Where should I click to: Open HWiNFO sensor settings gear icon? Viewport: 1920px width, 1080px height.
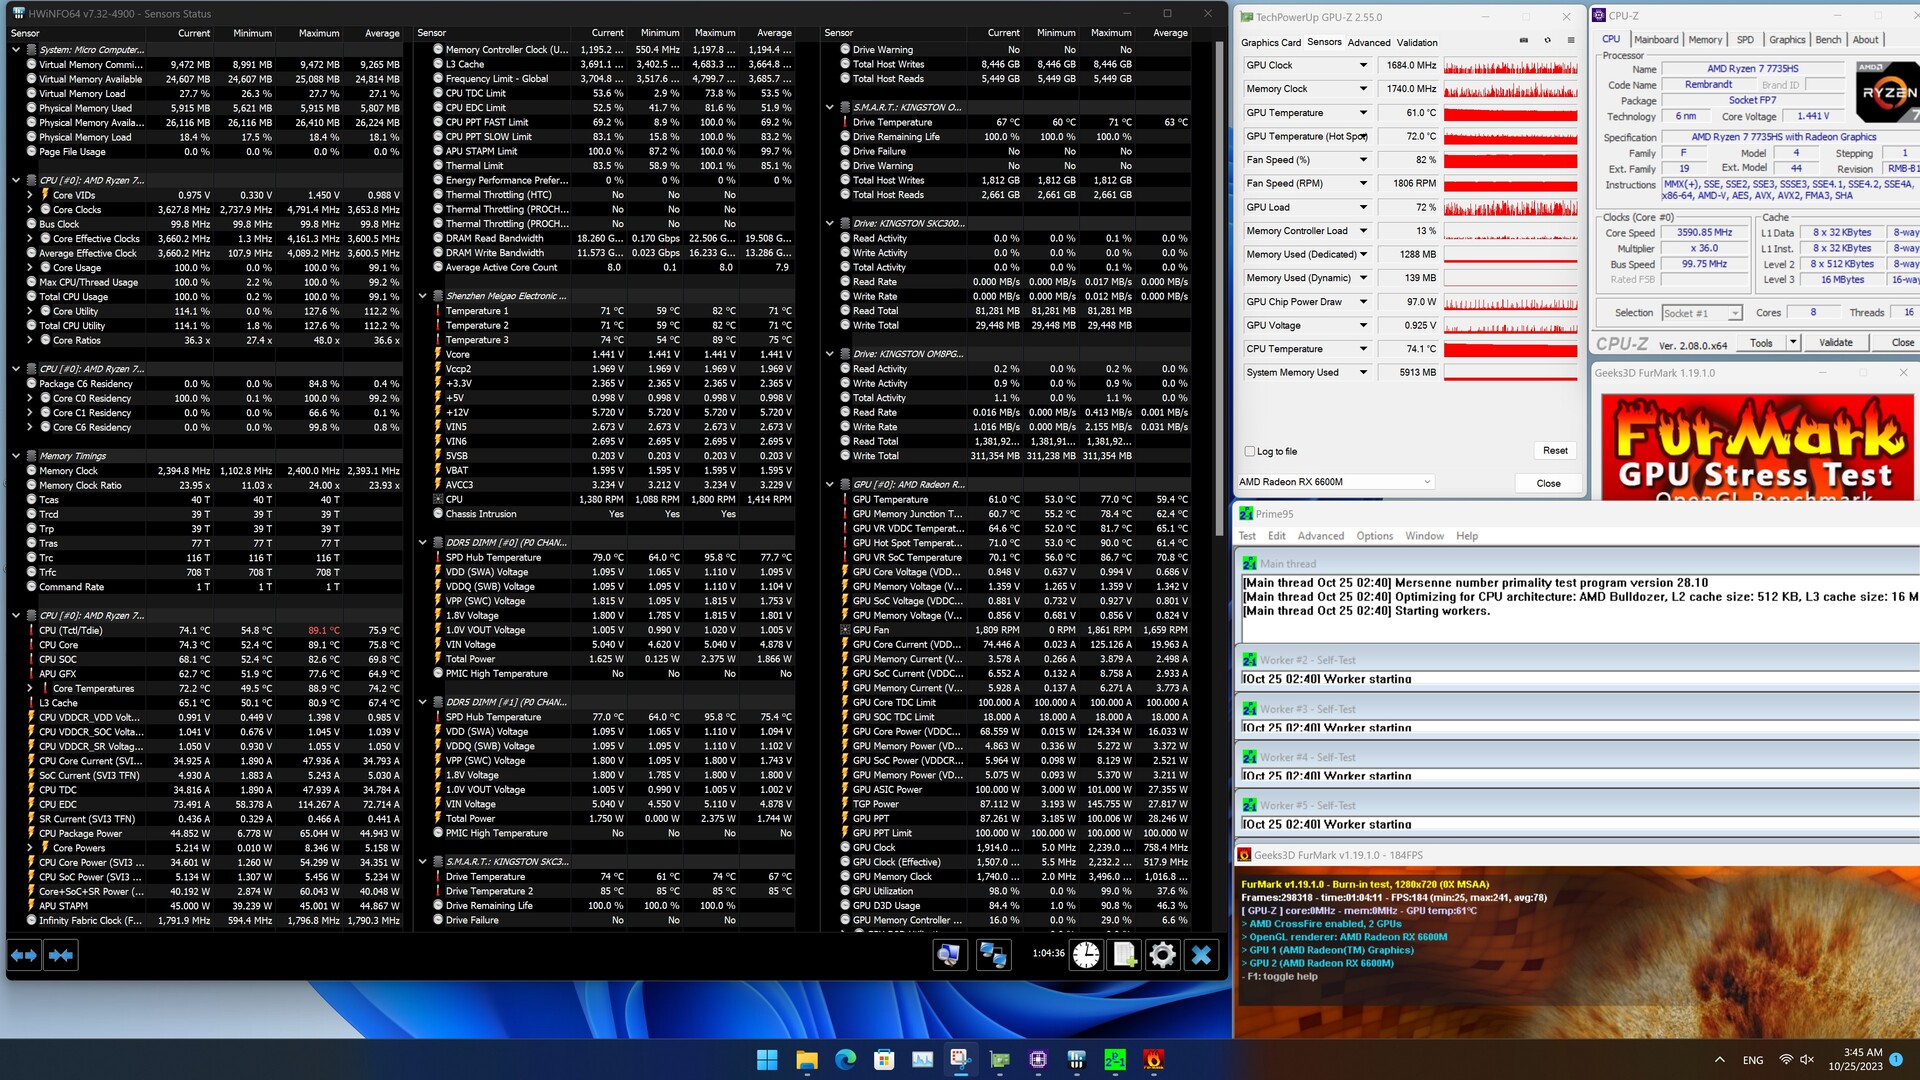(x=1162, y=956)
